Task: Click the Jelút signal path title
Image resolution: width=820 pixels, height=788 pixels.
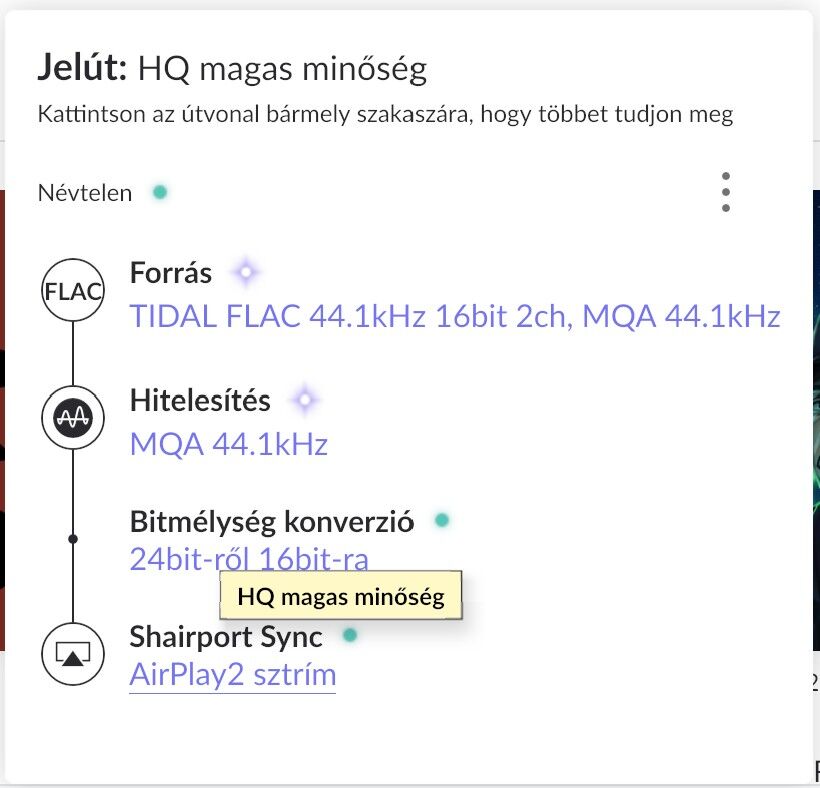Action: (x=232, y=67)
